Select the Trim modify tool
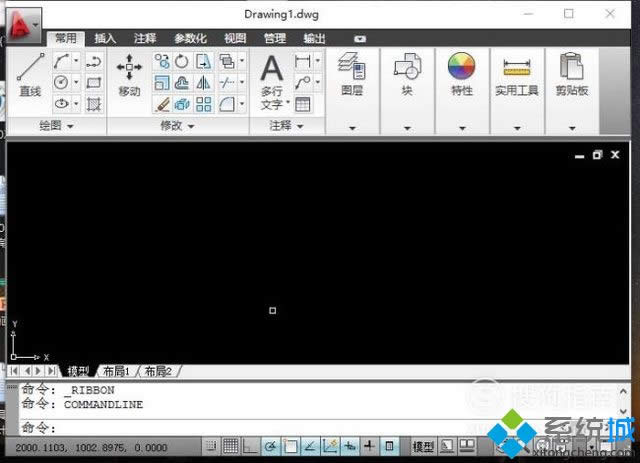The width and height of the screenshot is (640, 463). coord(227,83)
